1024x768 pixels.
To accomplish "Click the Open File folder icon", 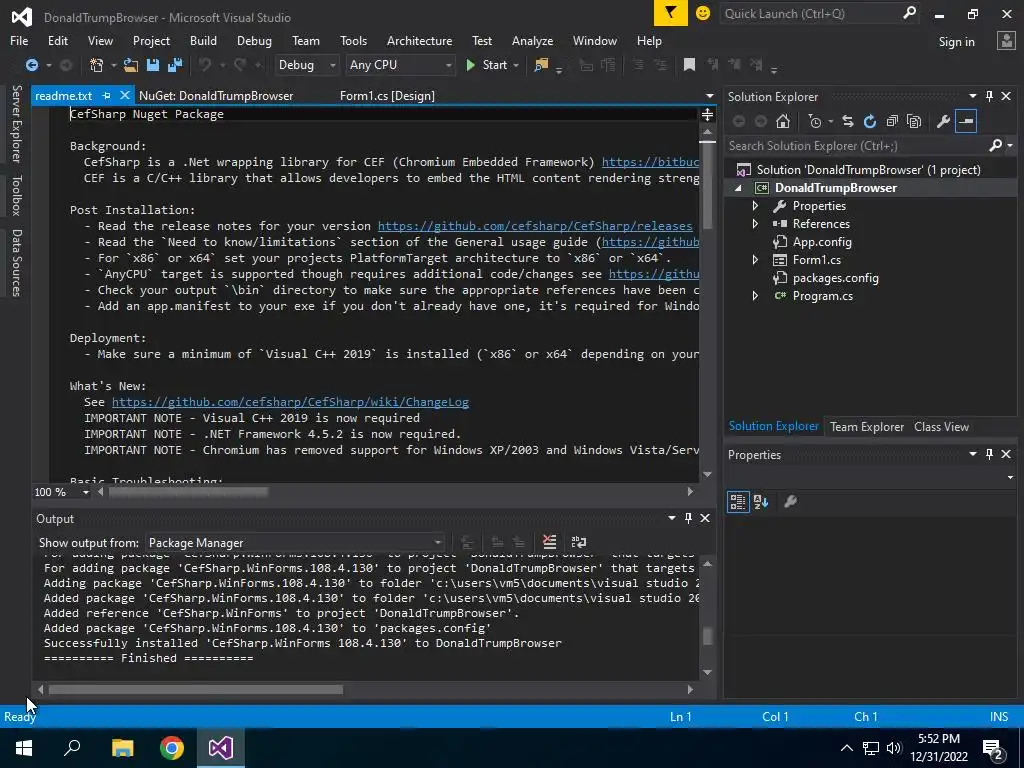I will 131,65.
